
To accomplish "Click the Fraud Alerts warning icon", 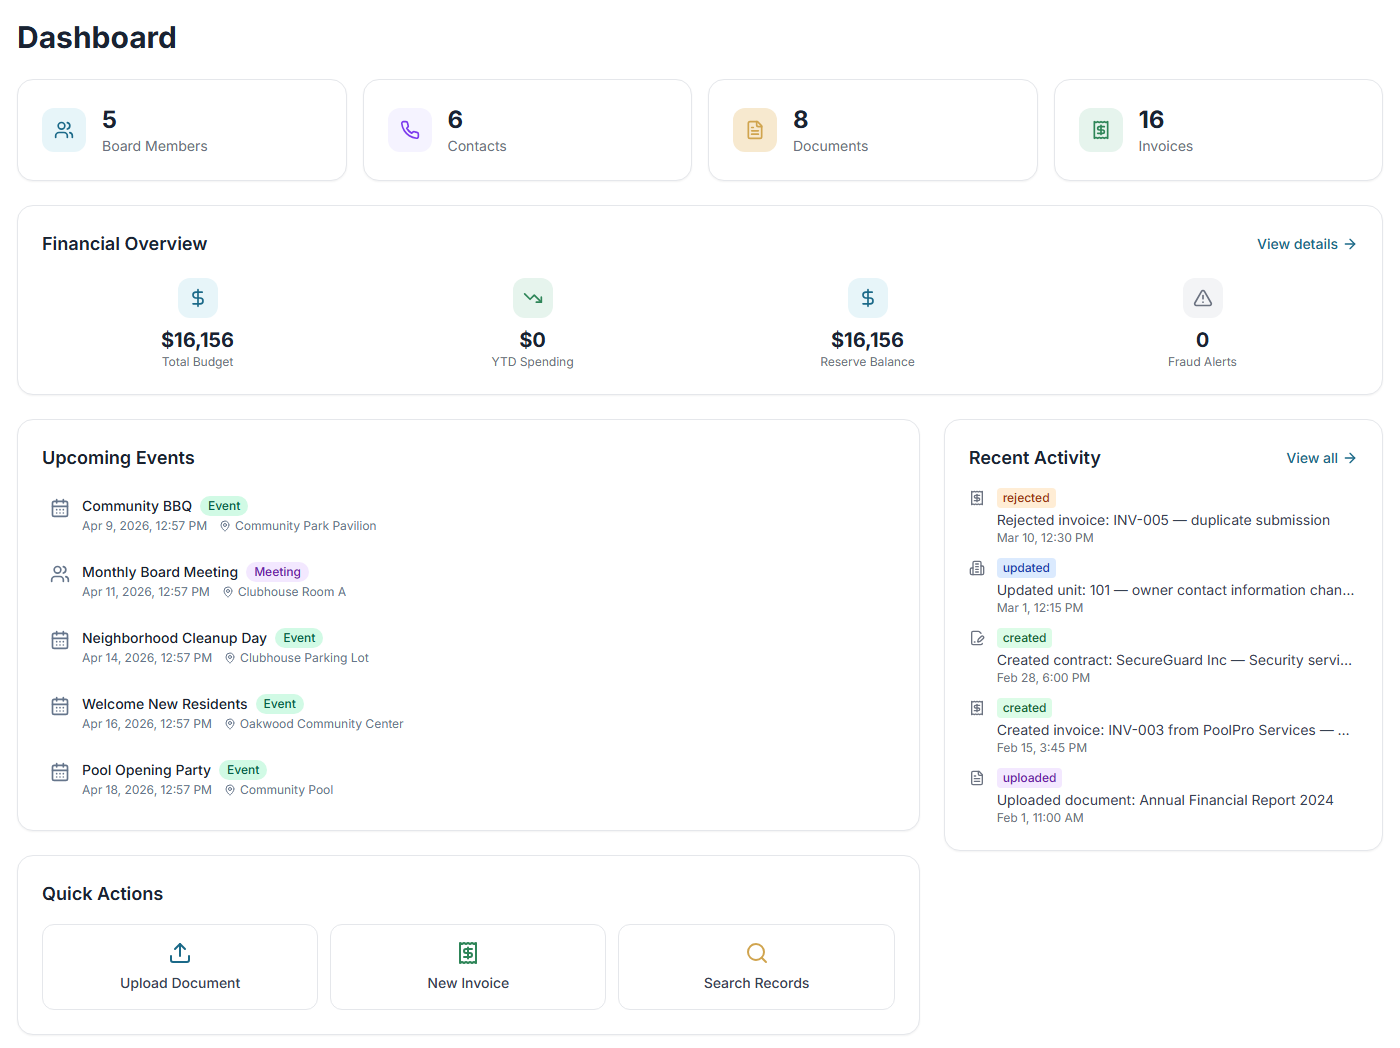I will [1202, 297].
